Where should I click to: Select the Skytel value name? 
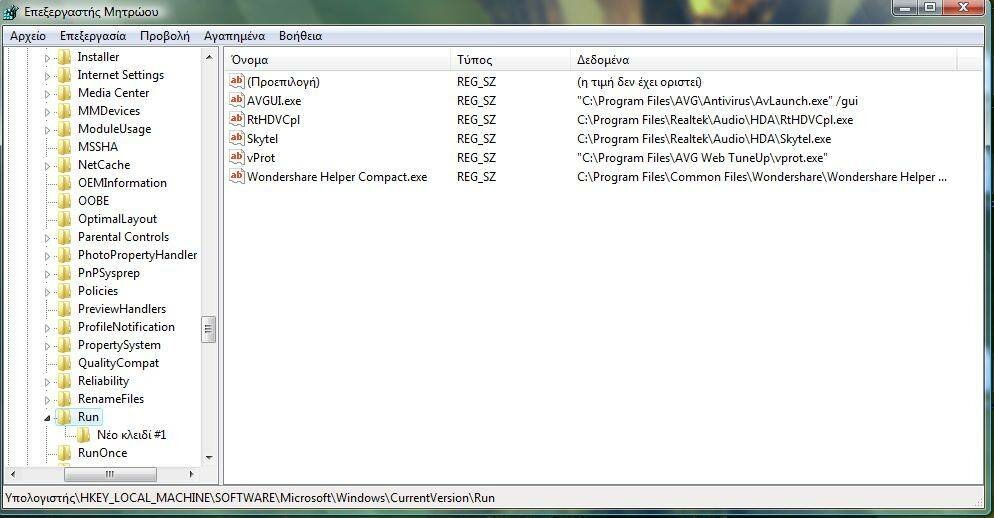tap(262, 139)
